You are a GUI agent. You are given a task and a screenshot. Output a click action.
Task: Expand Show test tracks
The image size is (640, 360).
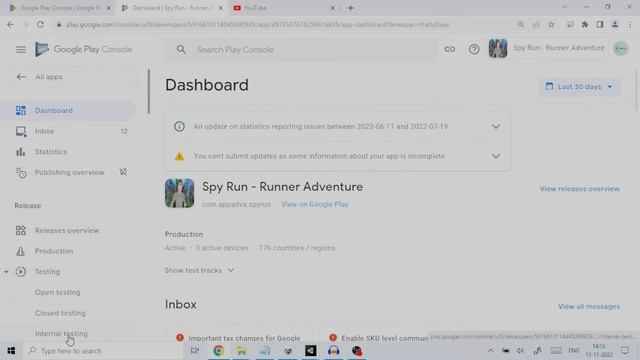pyautogui.click(x=199, y=271)
